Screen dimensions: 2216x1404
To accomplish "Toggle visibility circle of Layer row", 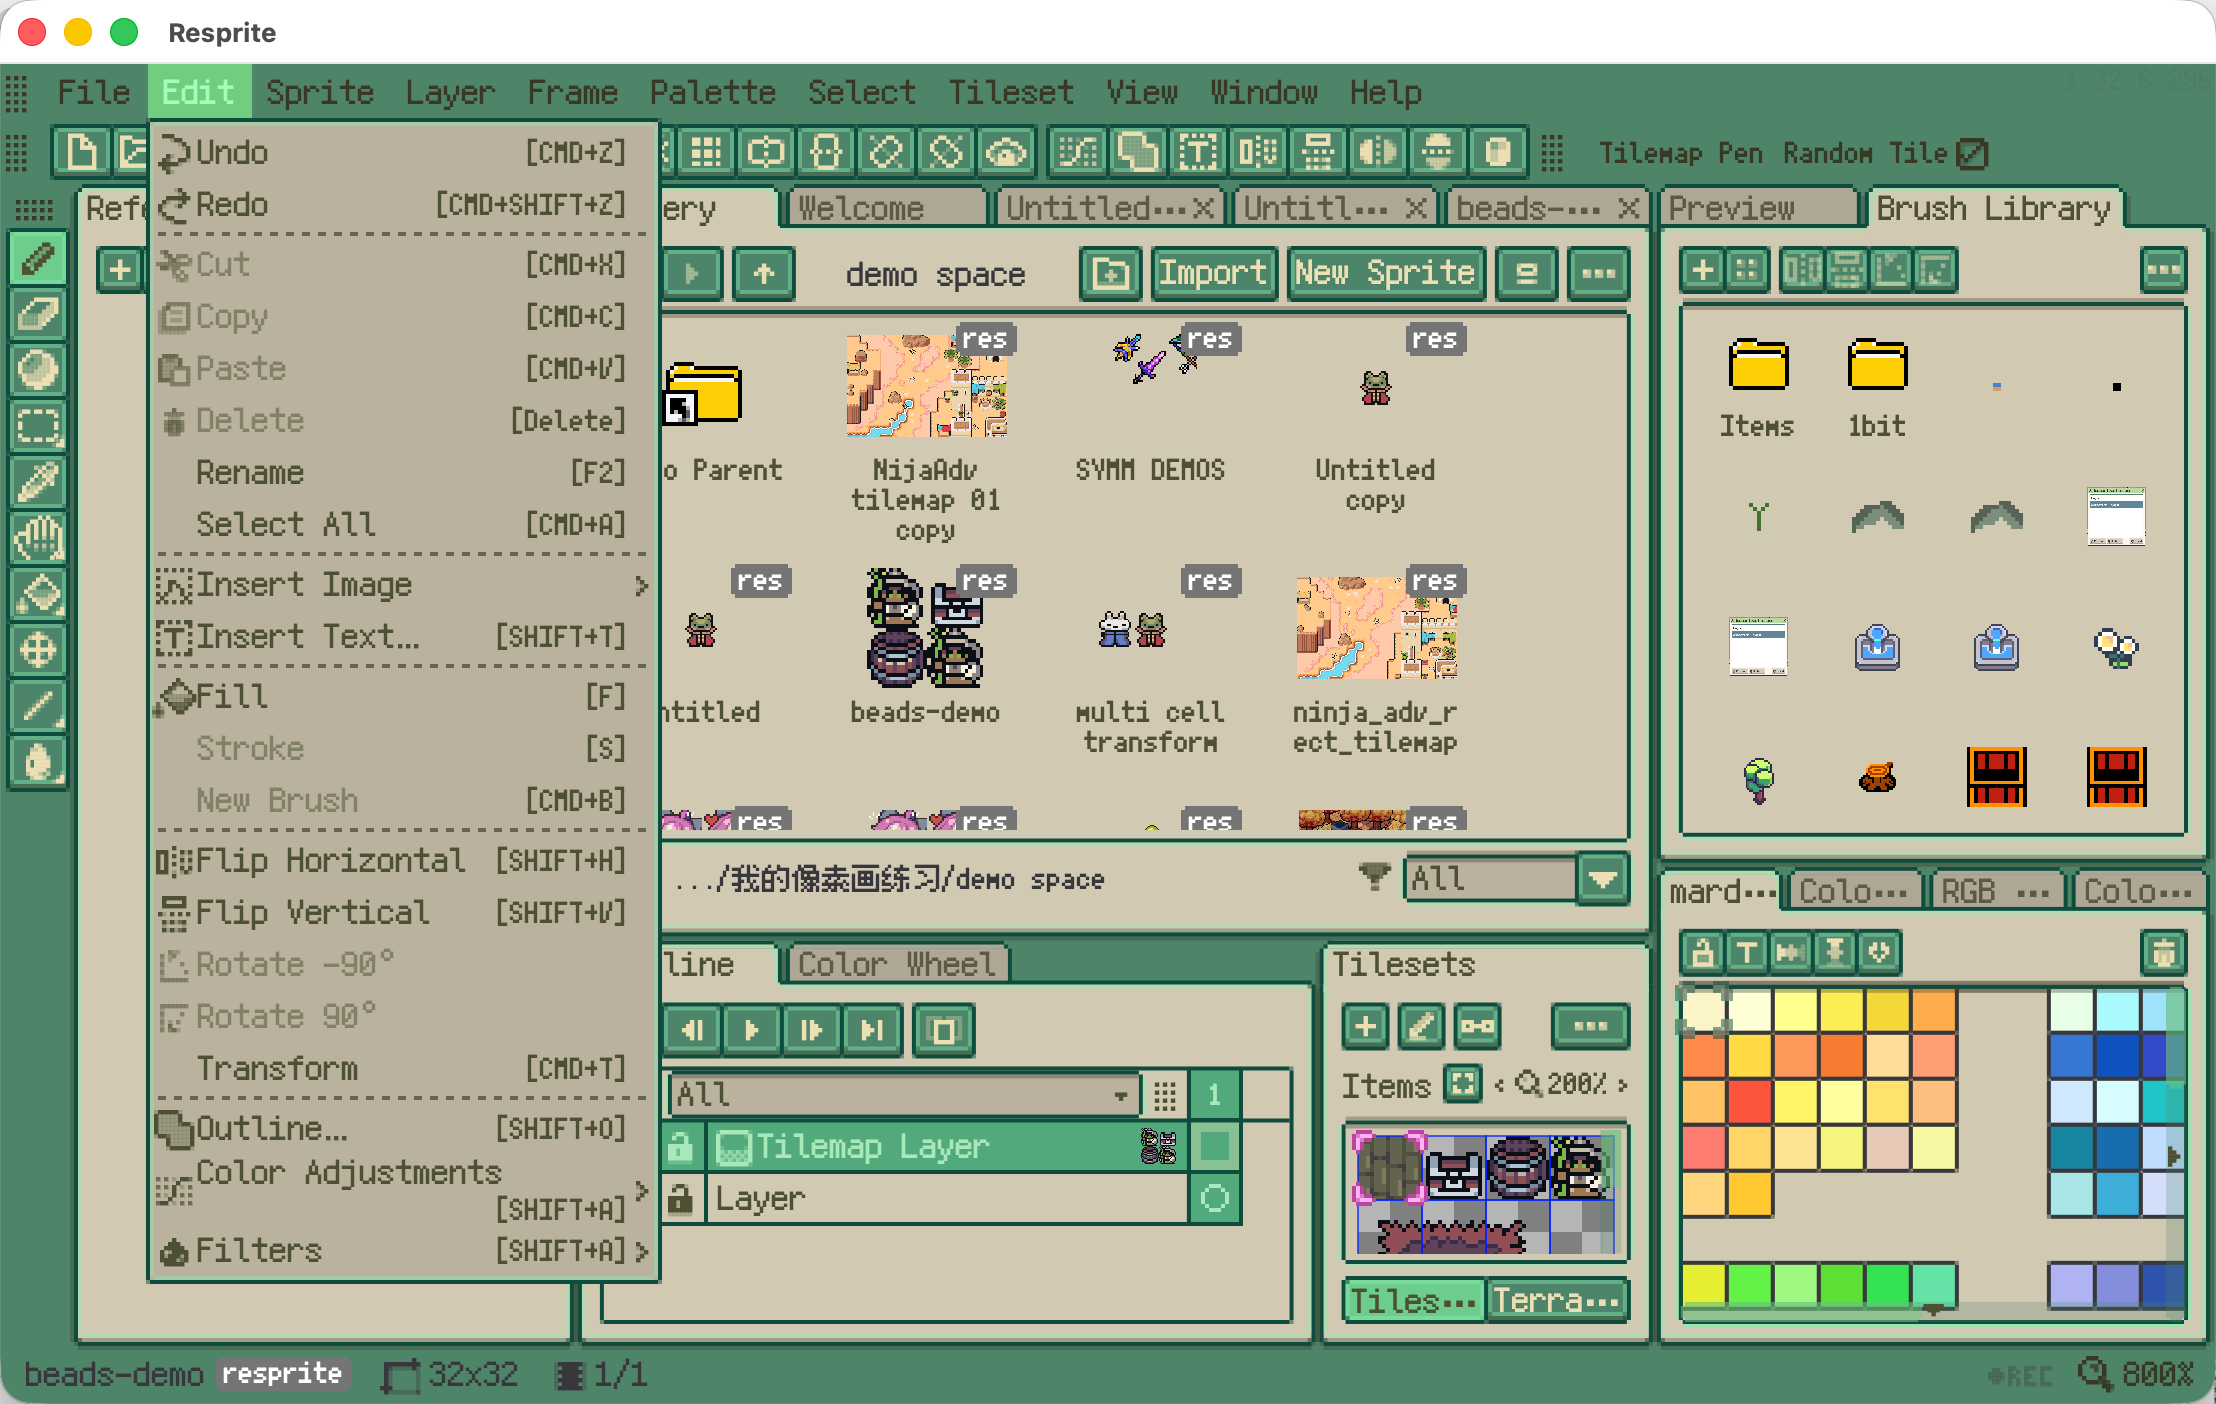I will pos(1214,1198).
